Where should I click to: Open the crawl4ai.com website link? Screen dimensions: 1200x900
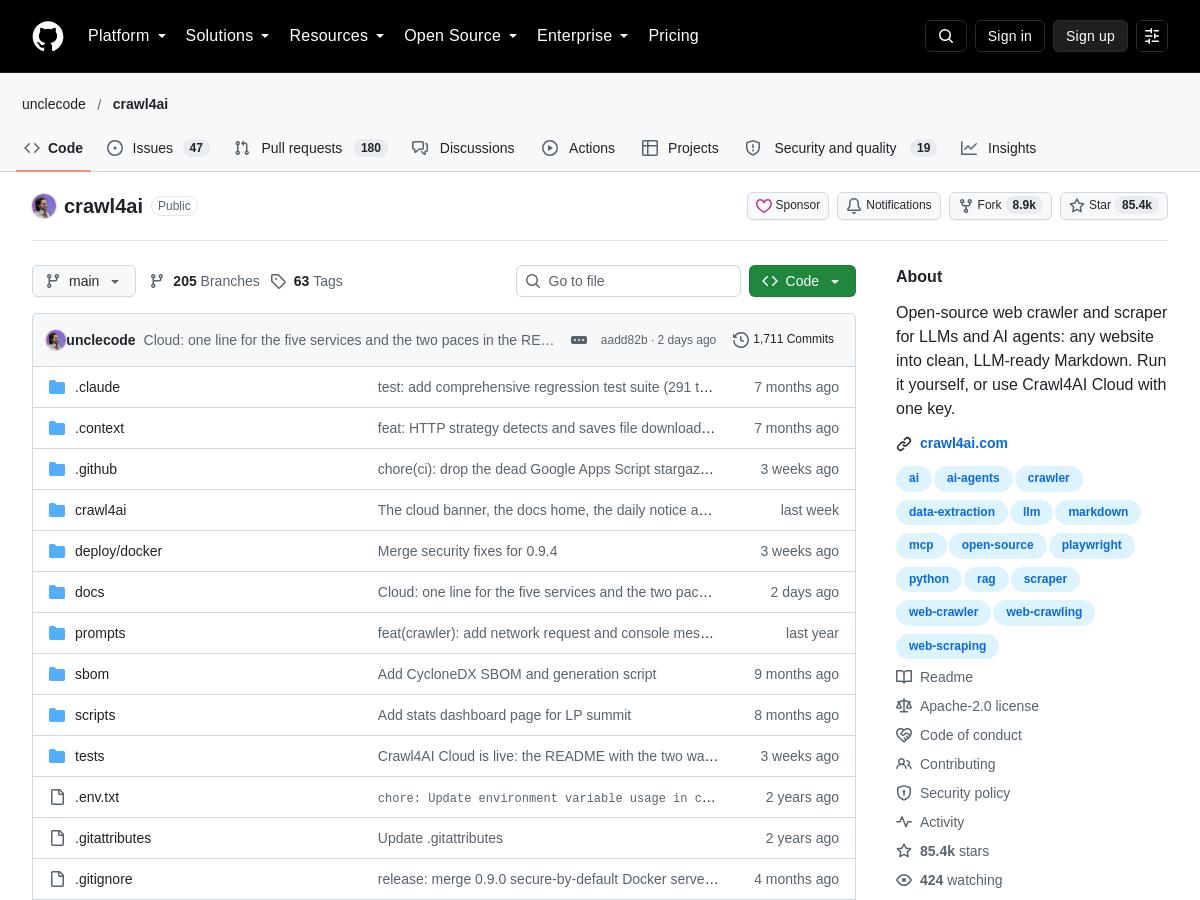click(964, 443)
